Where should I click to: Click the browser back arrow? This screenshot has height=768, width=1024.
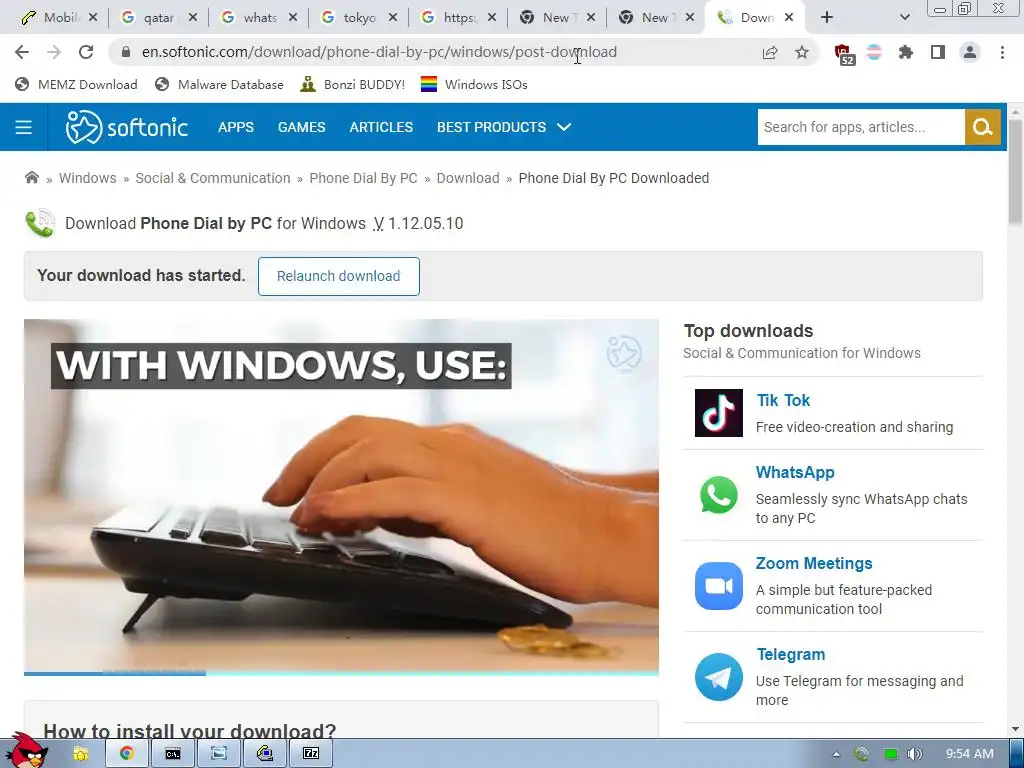click(x=22, y=52)
